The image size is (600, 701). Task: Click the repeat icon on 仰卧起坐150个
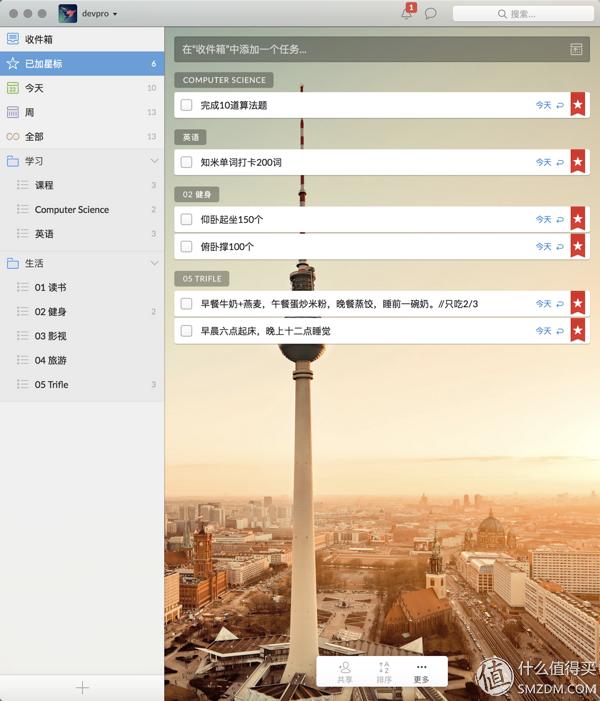[x=560, y=220]
